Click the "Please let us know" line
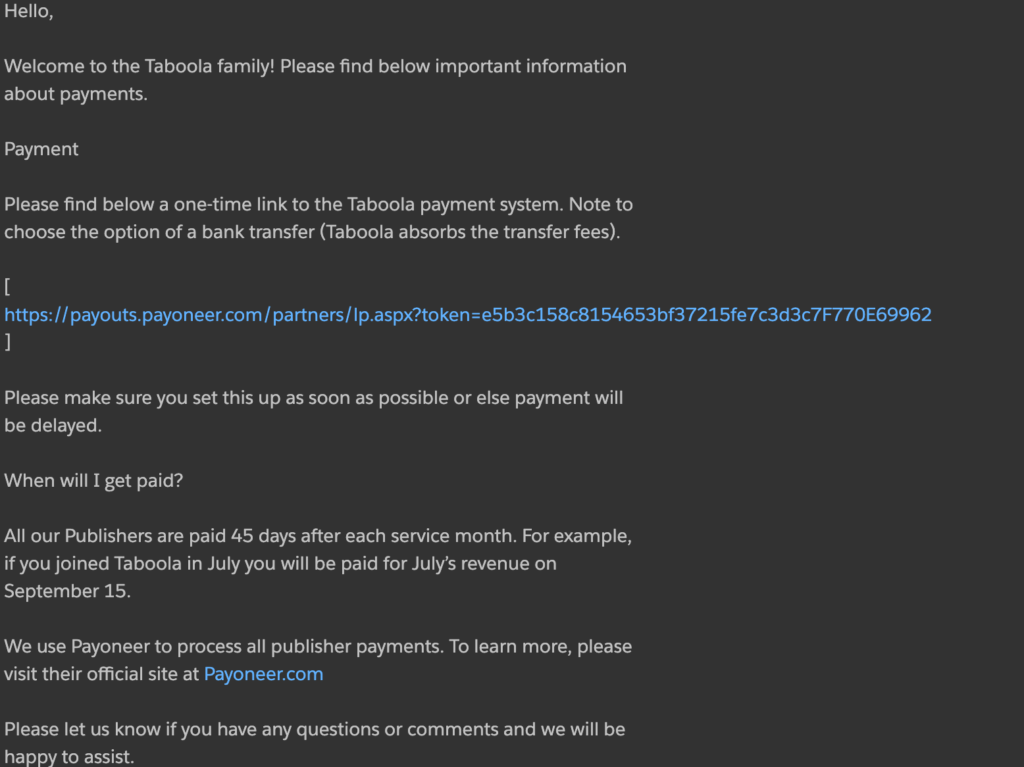1024x767 pixels. [x=314, y=729]
